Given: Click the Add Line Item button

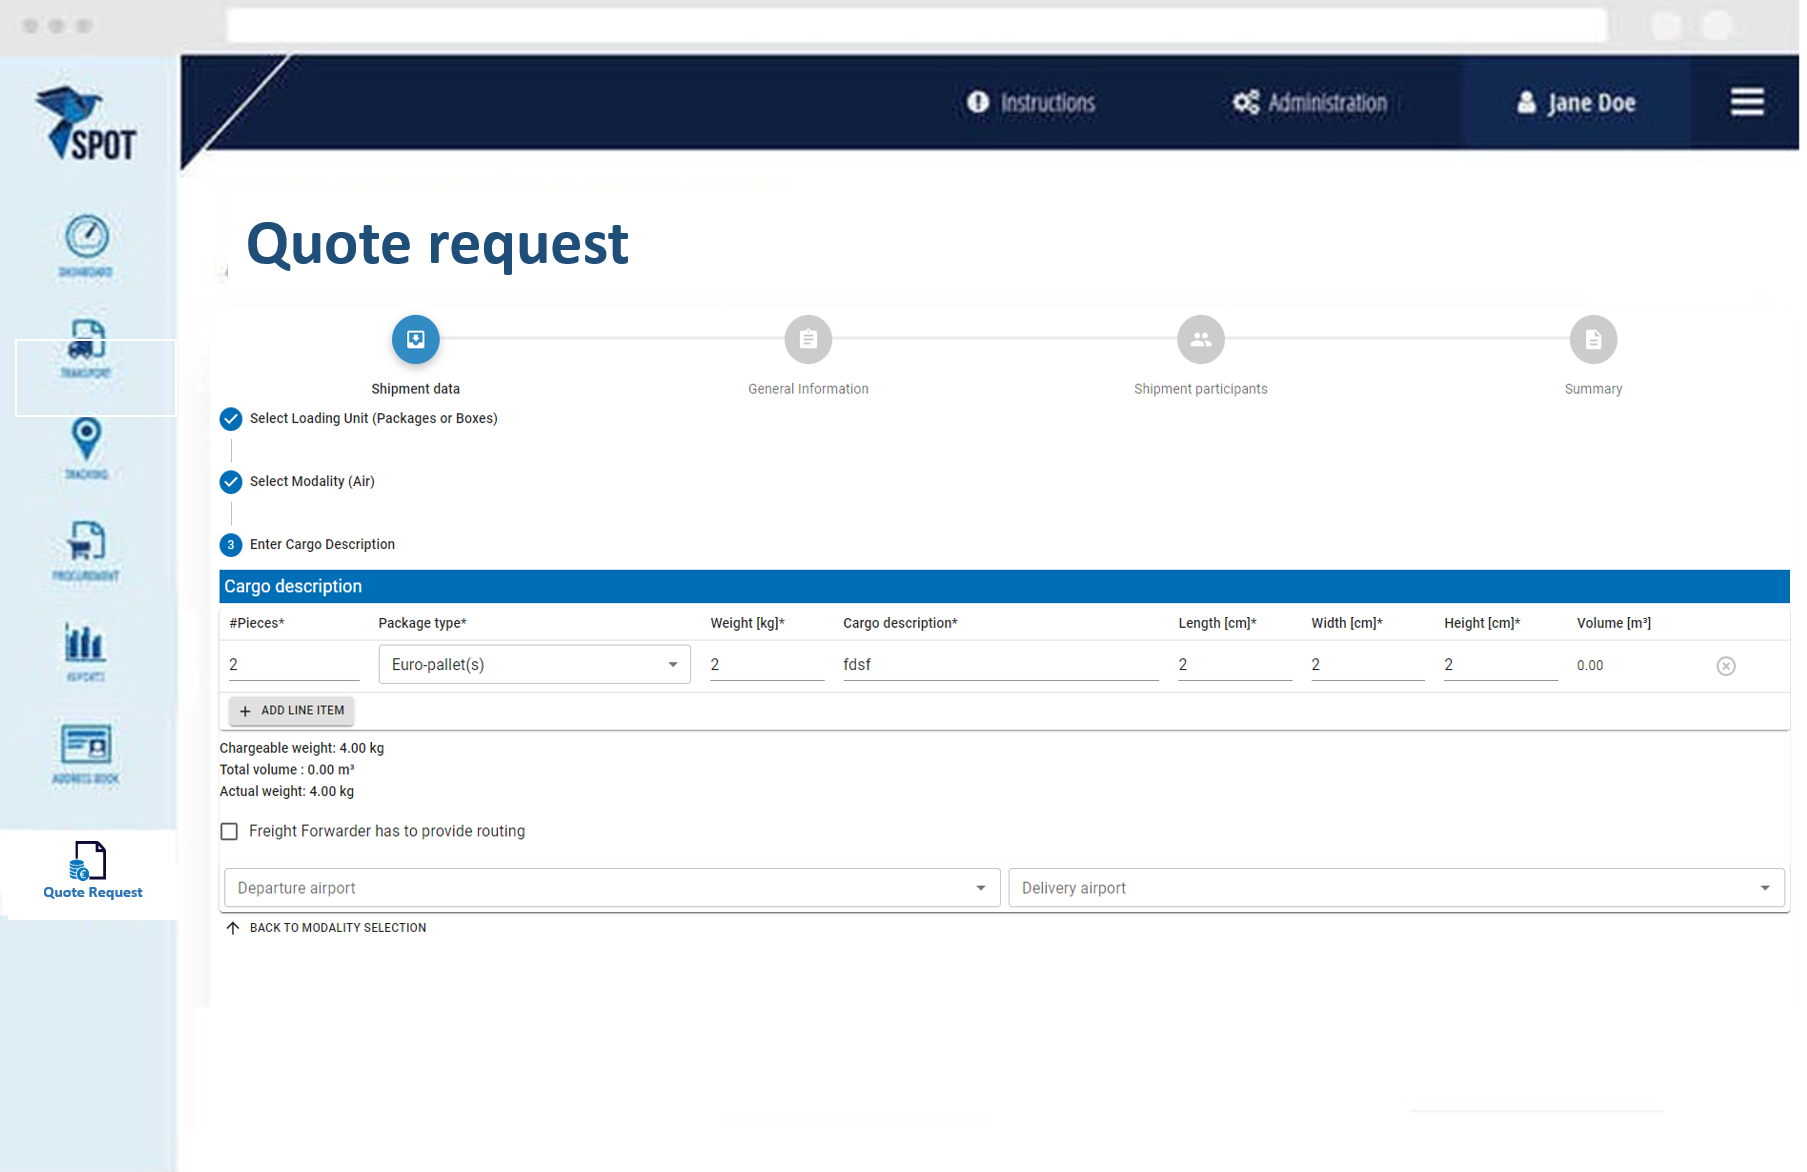Looking at the screenshot, I should pos(292,711).
